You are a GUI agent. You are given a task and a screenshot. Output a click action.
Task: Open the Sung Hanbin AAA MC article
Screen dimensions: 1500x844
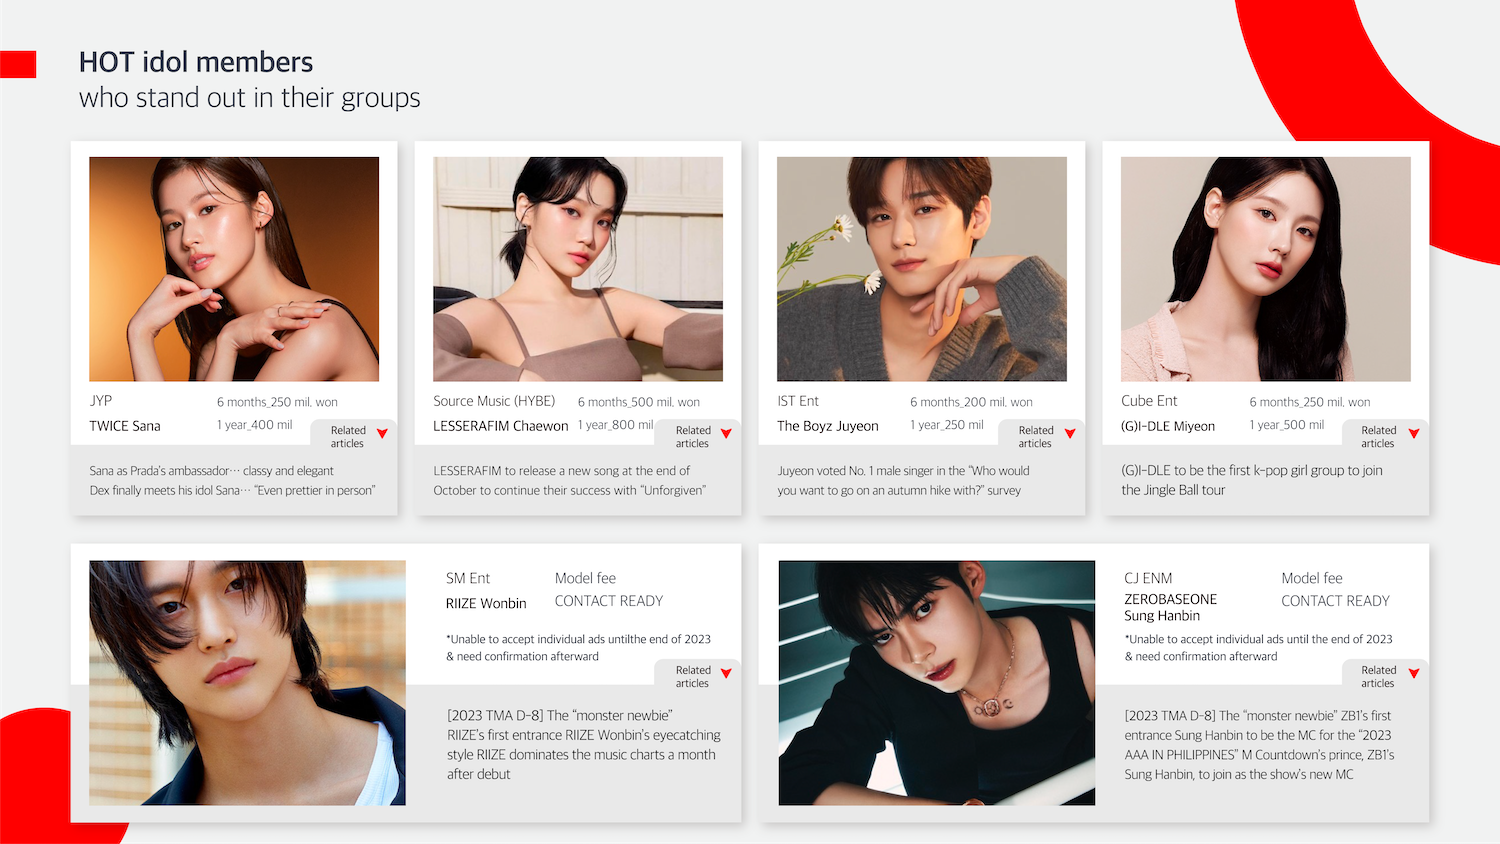coord(1259,745)
